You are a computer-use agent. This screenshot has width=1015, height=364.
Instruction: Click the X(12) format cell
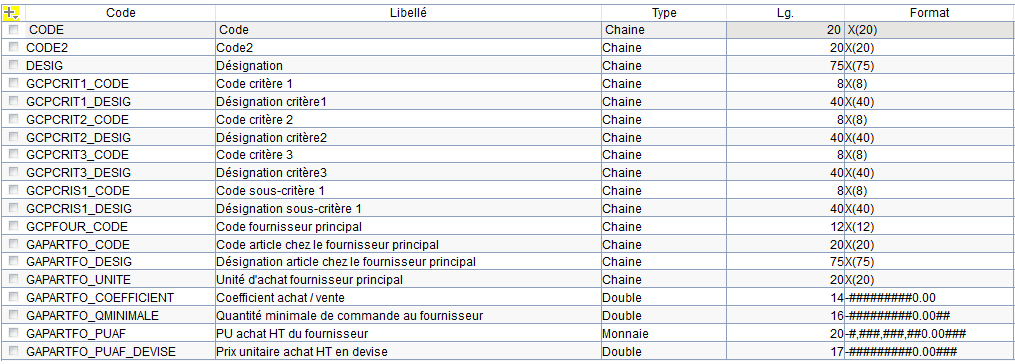click(x=929, y=226)
